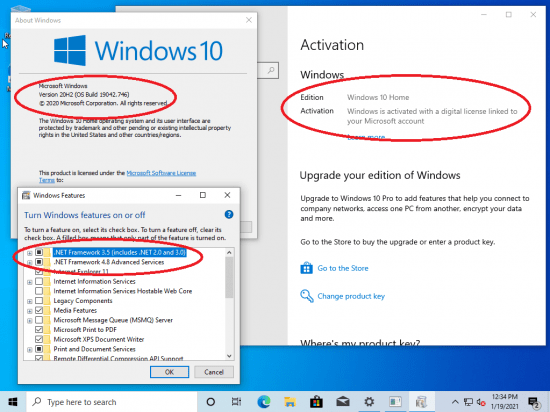This screenshot has width=550, height=412.
Task: Open Microsoft Store from the taskbar
Action: click(316, 402)
